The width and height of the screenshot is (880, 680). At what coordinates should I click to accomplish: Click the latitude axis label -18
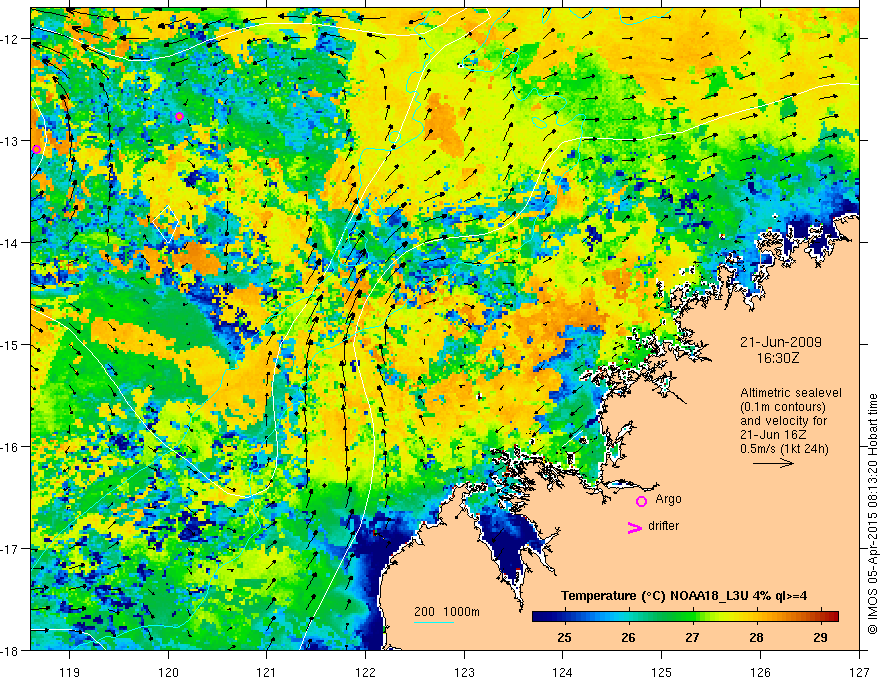(10, 650)
